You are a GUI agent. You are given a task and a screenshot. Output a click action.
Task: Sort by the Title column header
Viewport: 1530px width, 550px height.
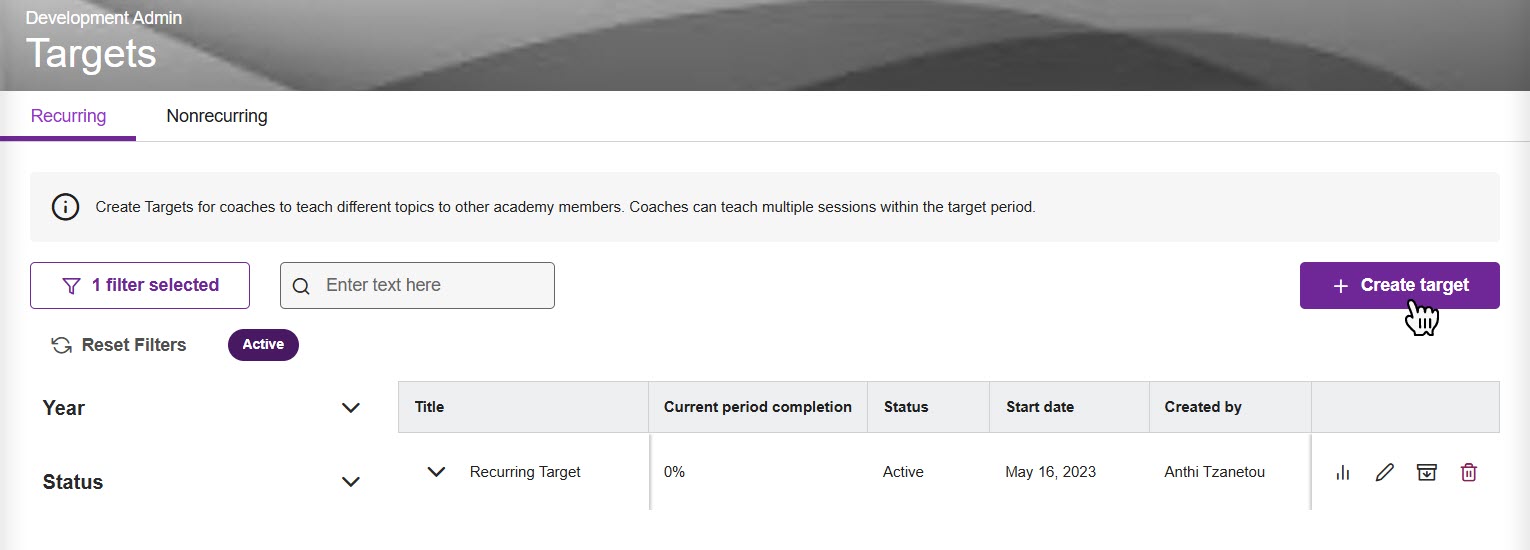(x=430, y=407)
